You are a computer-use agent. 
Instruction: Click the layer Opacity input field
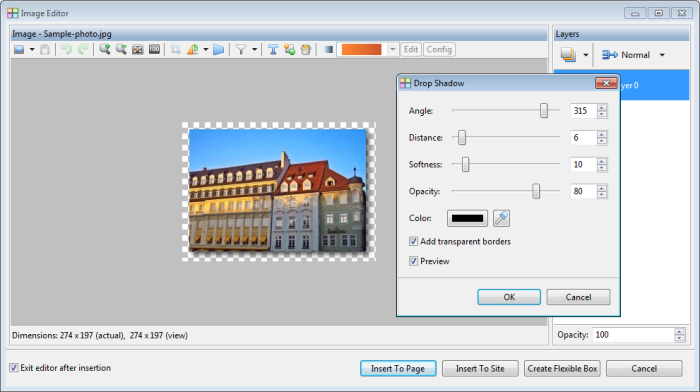[633, 335]
